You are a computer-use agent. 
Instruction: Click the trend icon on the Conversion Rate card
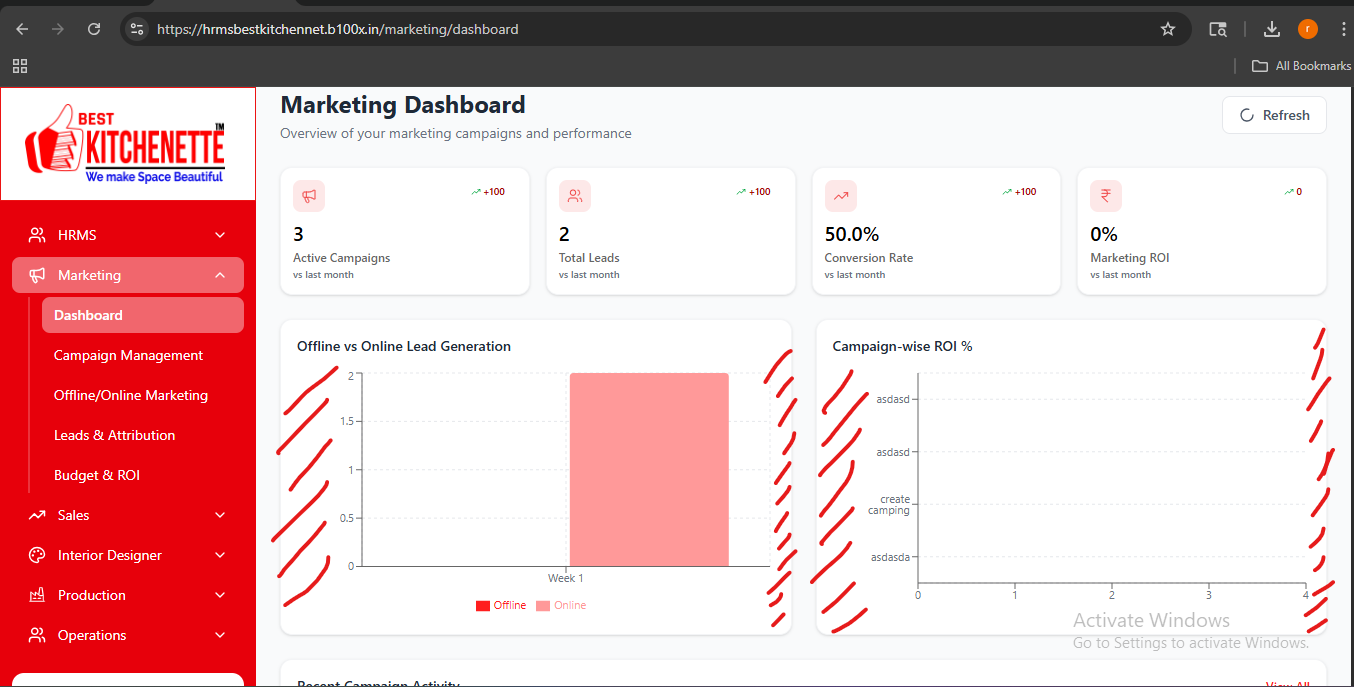[x=841, y=196]
